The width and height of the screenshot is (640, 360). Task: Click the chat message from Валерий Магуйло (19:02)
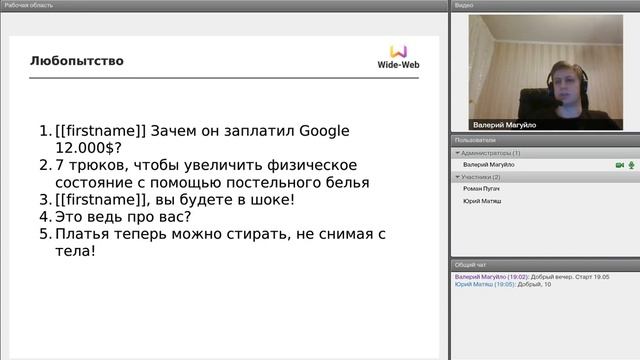[532, 277]
